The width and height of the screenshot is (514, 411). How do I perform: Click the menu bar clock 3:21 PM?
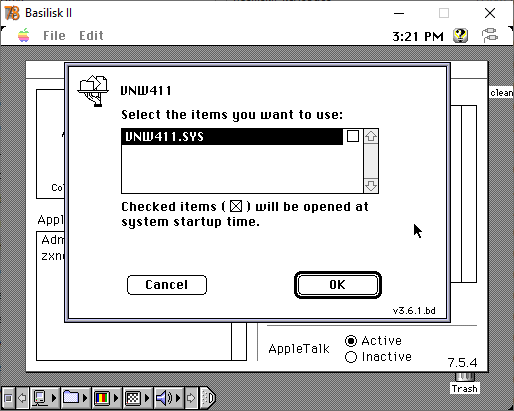point(418,36)
